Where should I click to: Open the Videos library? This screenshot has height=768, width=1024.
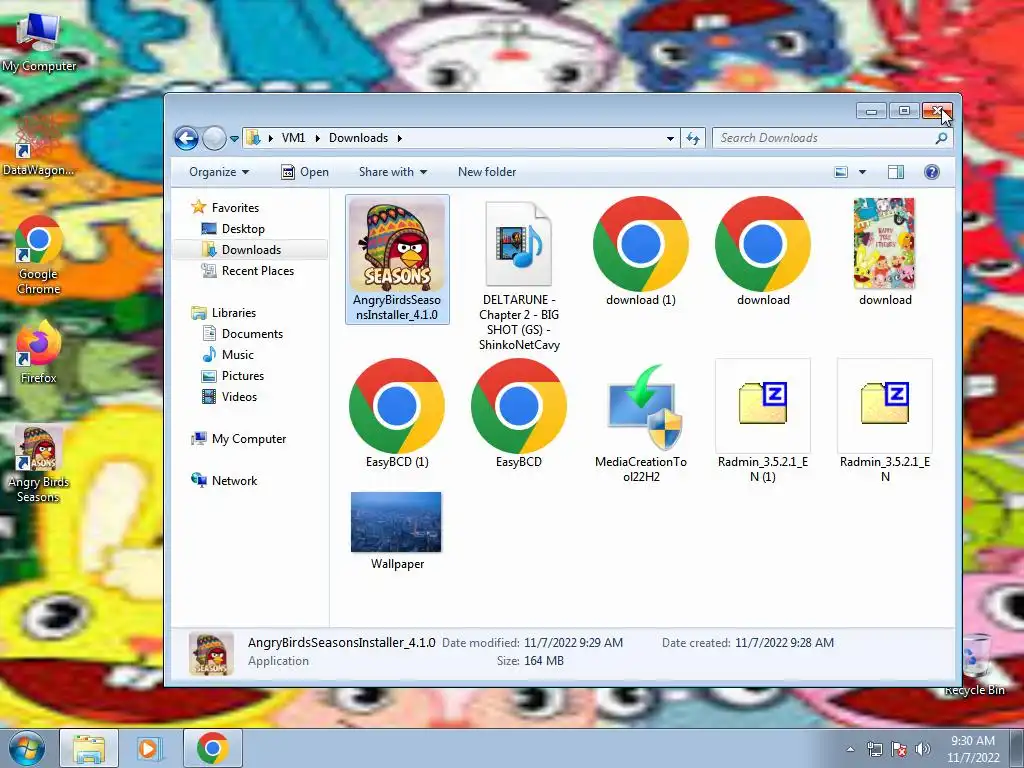239,396
